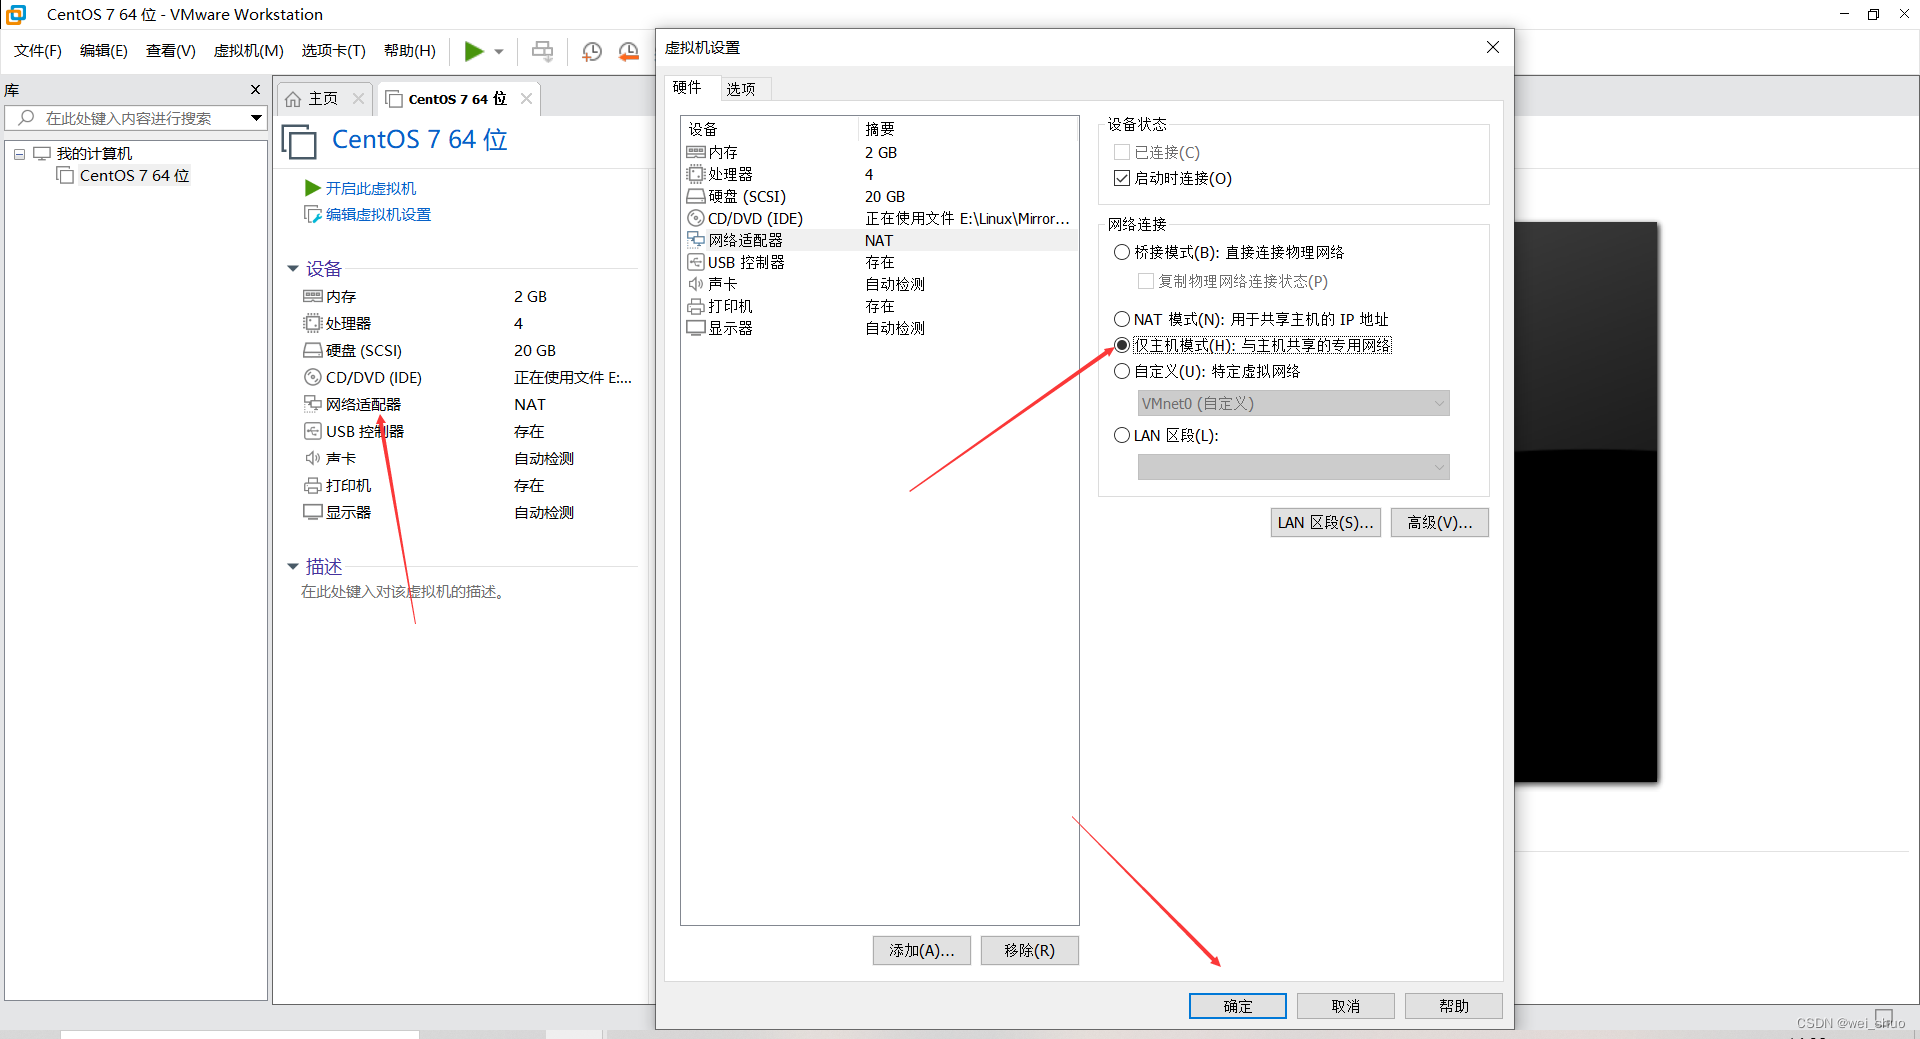
Task: Click the send Ctrl+Alt+Del toolbar icon
Action: [x=542, y=51]
